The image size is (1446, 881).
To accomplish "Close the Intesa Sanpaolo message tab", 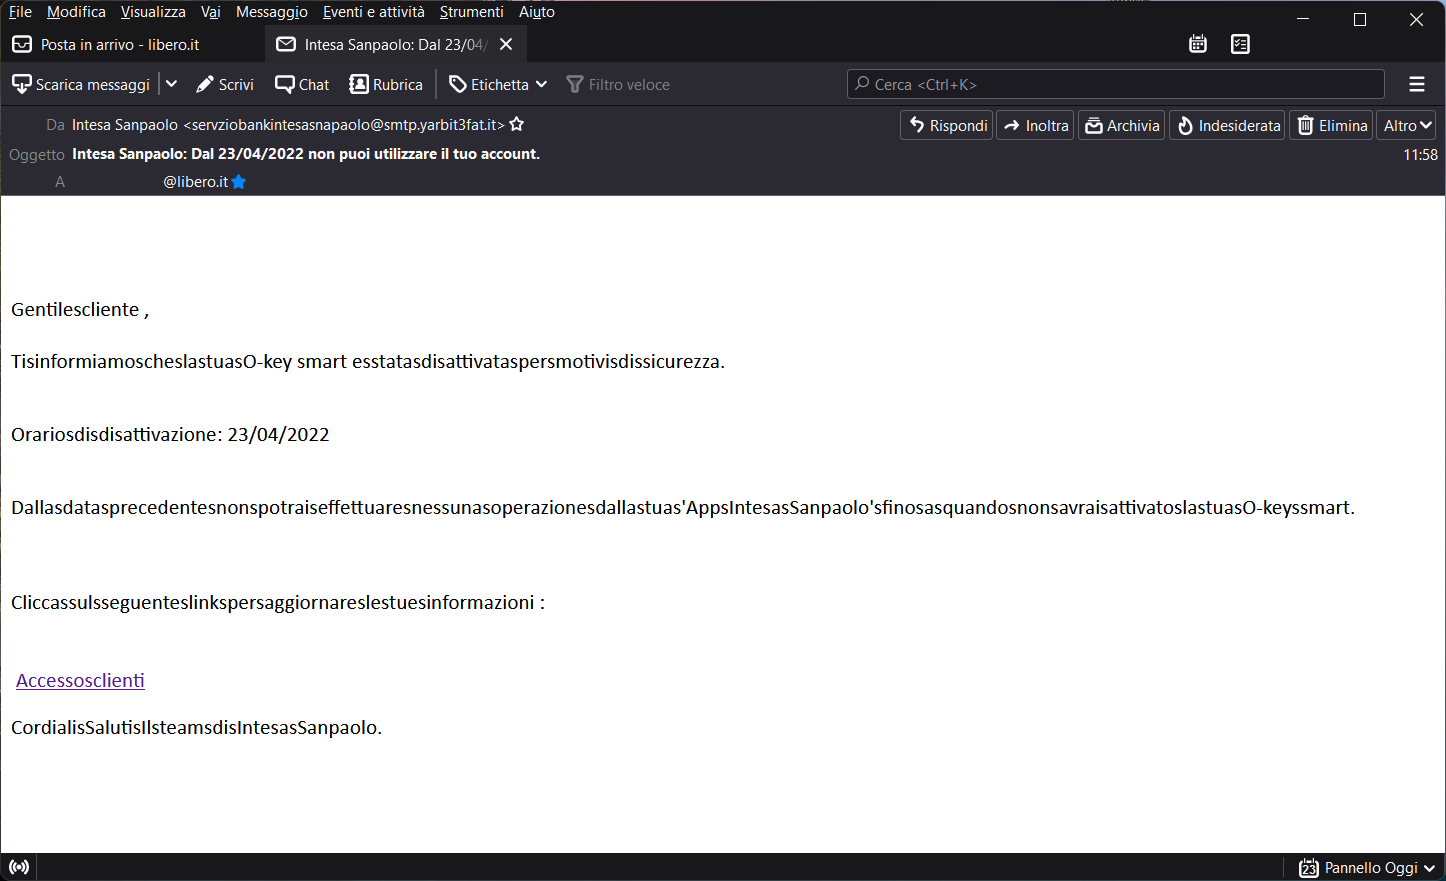I will 506,44.
